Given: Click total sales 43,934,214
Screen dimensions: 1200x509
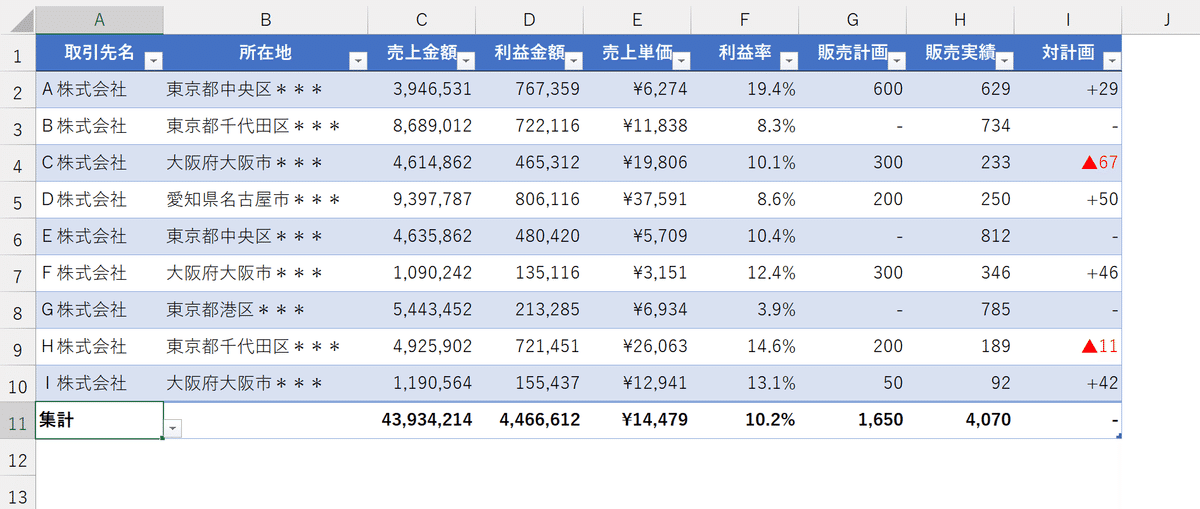Looking at the screenshot, I should click(421, 420).
